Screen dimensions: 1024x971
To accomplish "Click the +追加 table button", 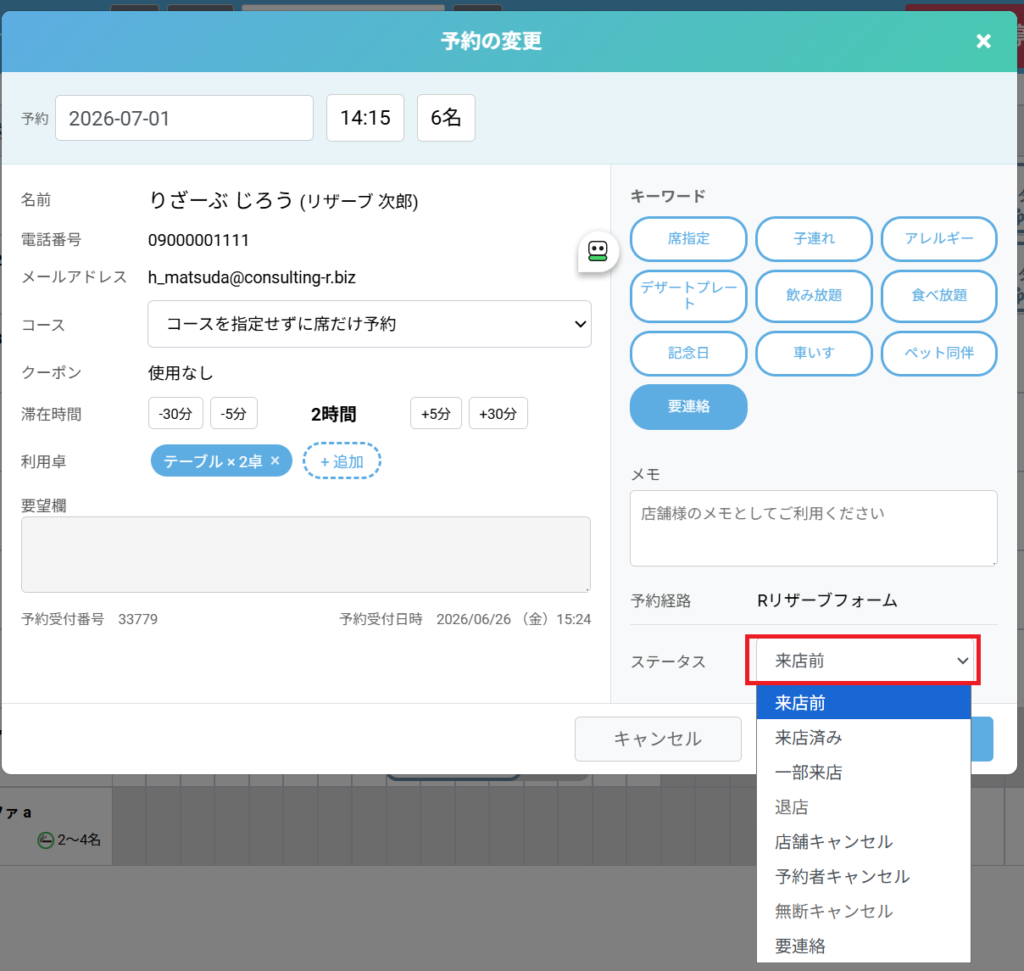I will point(342,461).
